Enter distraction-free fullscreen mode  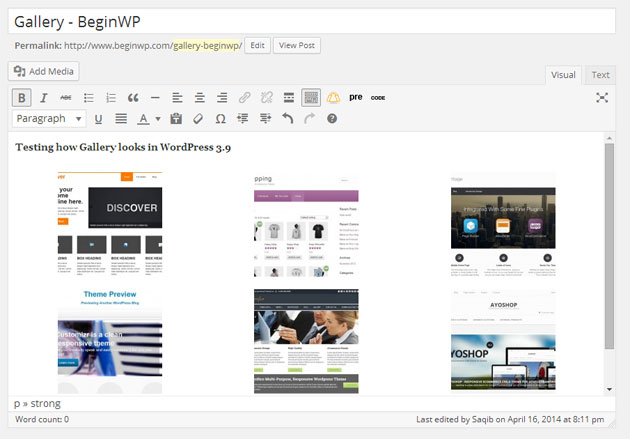click(602, 98)
